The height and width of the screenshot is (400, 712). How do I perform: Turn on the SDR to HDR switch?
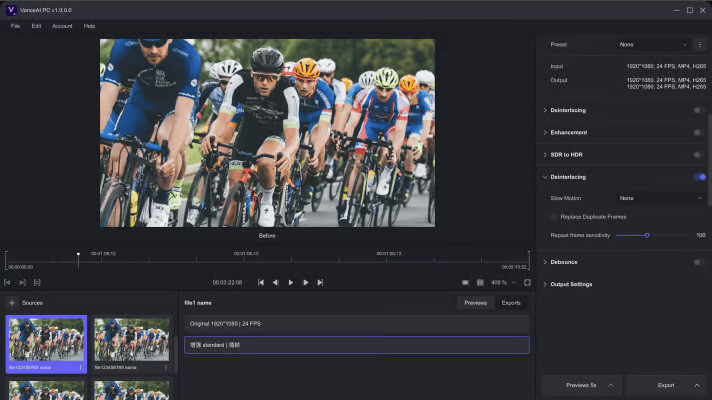pyautogui.click(x=698, y=155)
